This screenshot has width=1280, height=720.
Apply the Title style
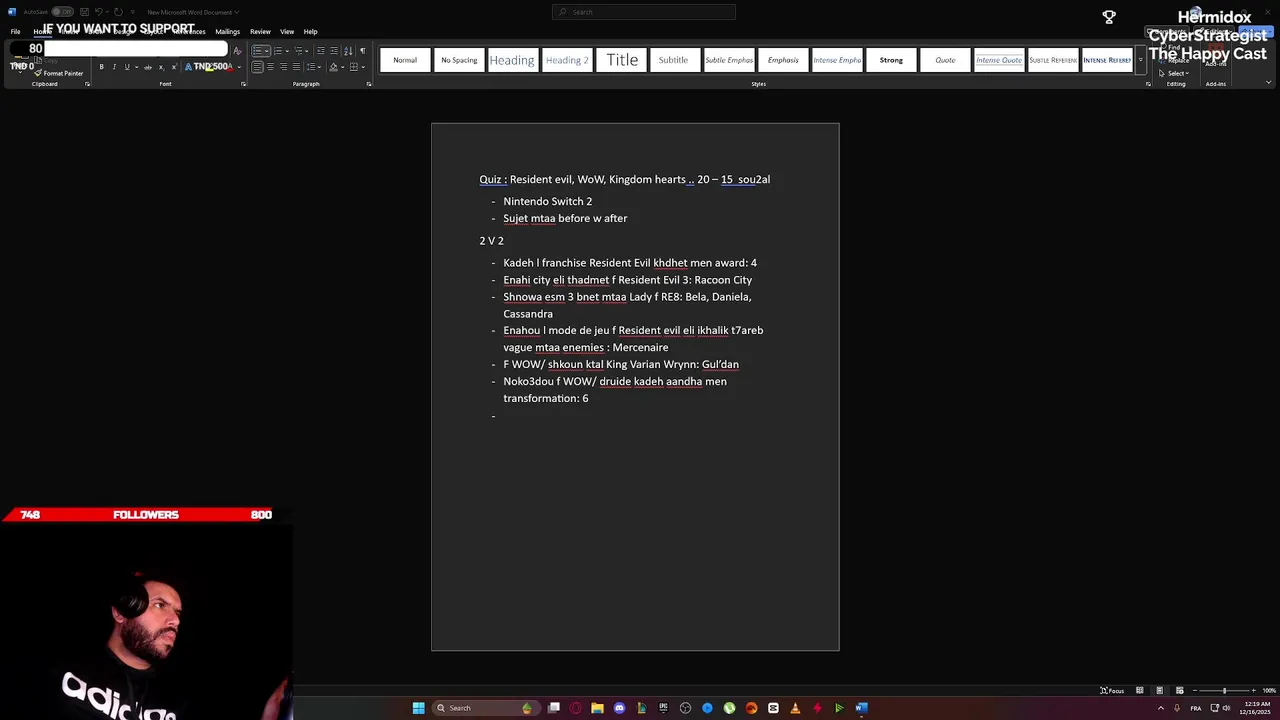622,60
